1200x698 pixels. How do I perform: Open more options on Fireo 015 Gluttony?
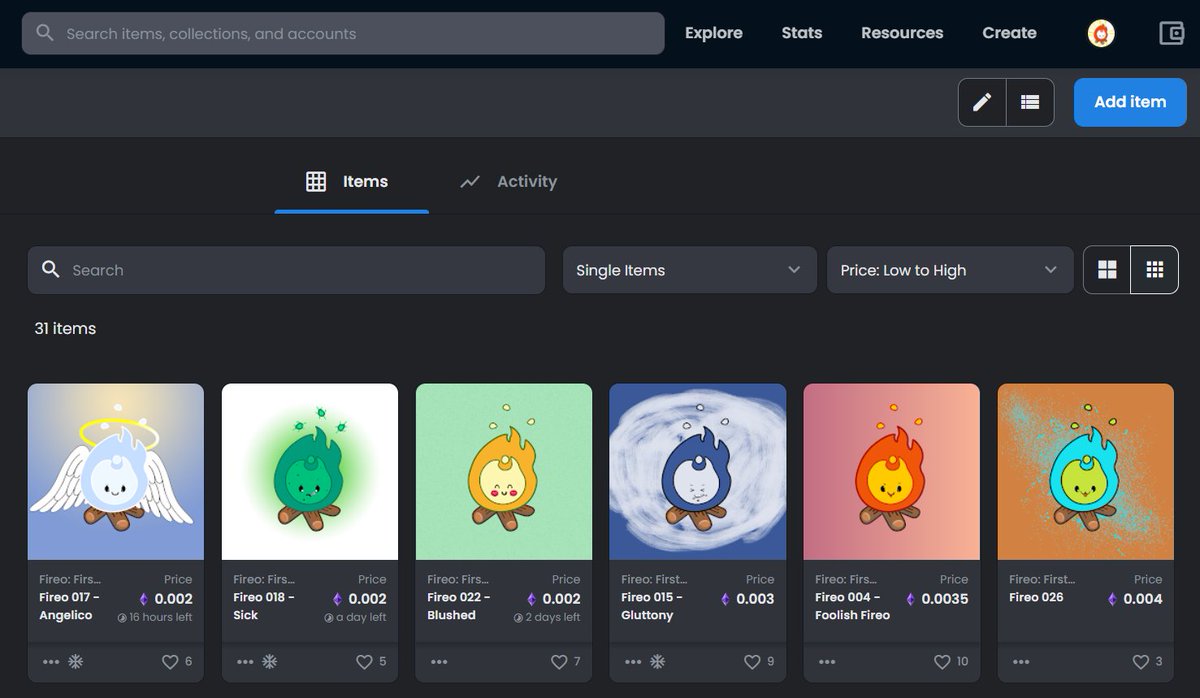[633, 662]
